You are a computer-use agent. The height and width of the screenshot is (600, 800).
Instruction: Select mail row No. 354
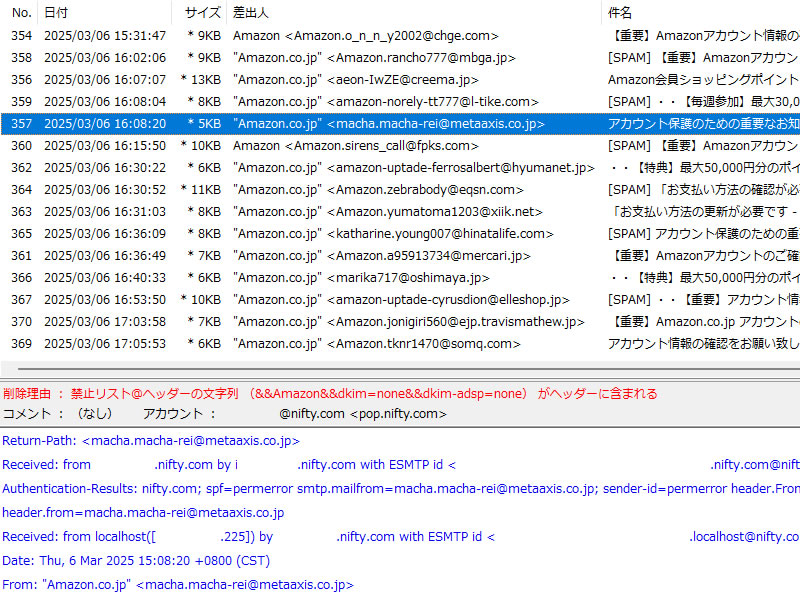[x=400, y=36]
